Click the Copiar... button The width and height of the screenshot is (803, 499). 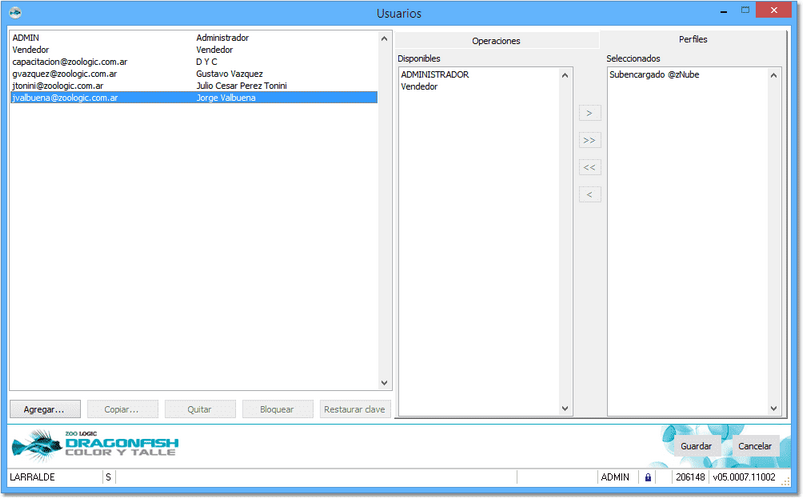122,409
